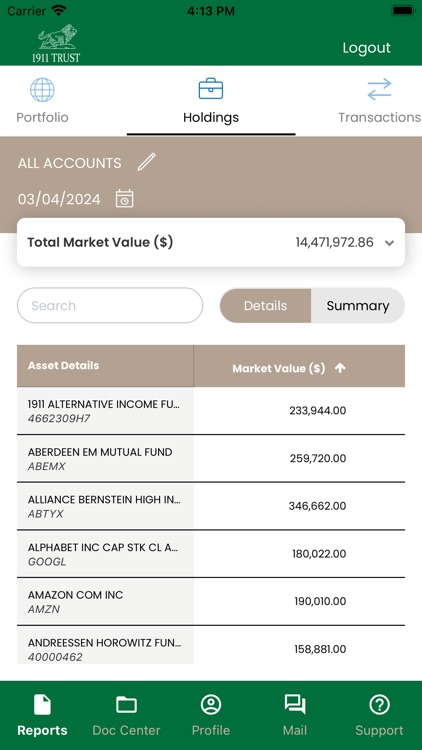Go to Profile in bottom bar
Image resolution: width=422 pixels, height=750 pixels.
[x=211, y=716]
